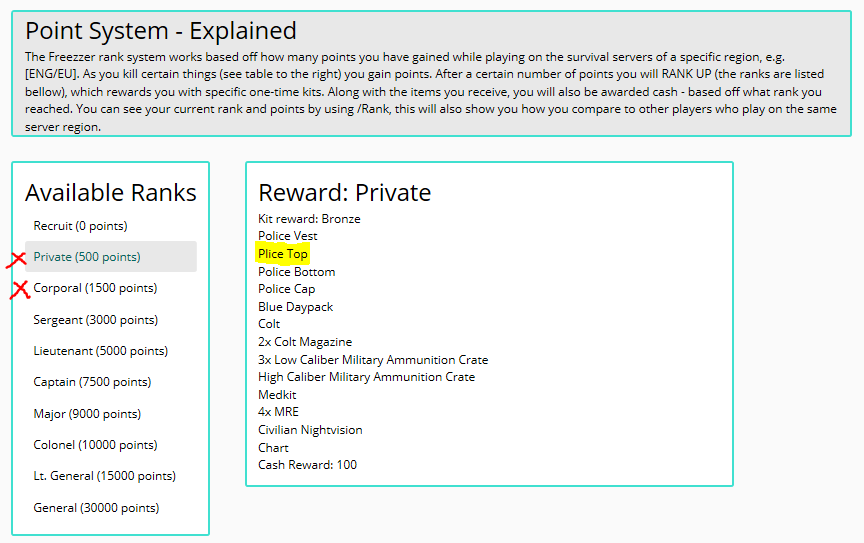The width and height of the screenshot is (864, 543).
Task: Click the yellow highlighted Plice Top text
Action: 283,254
